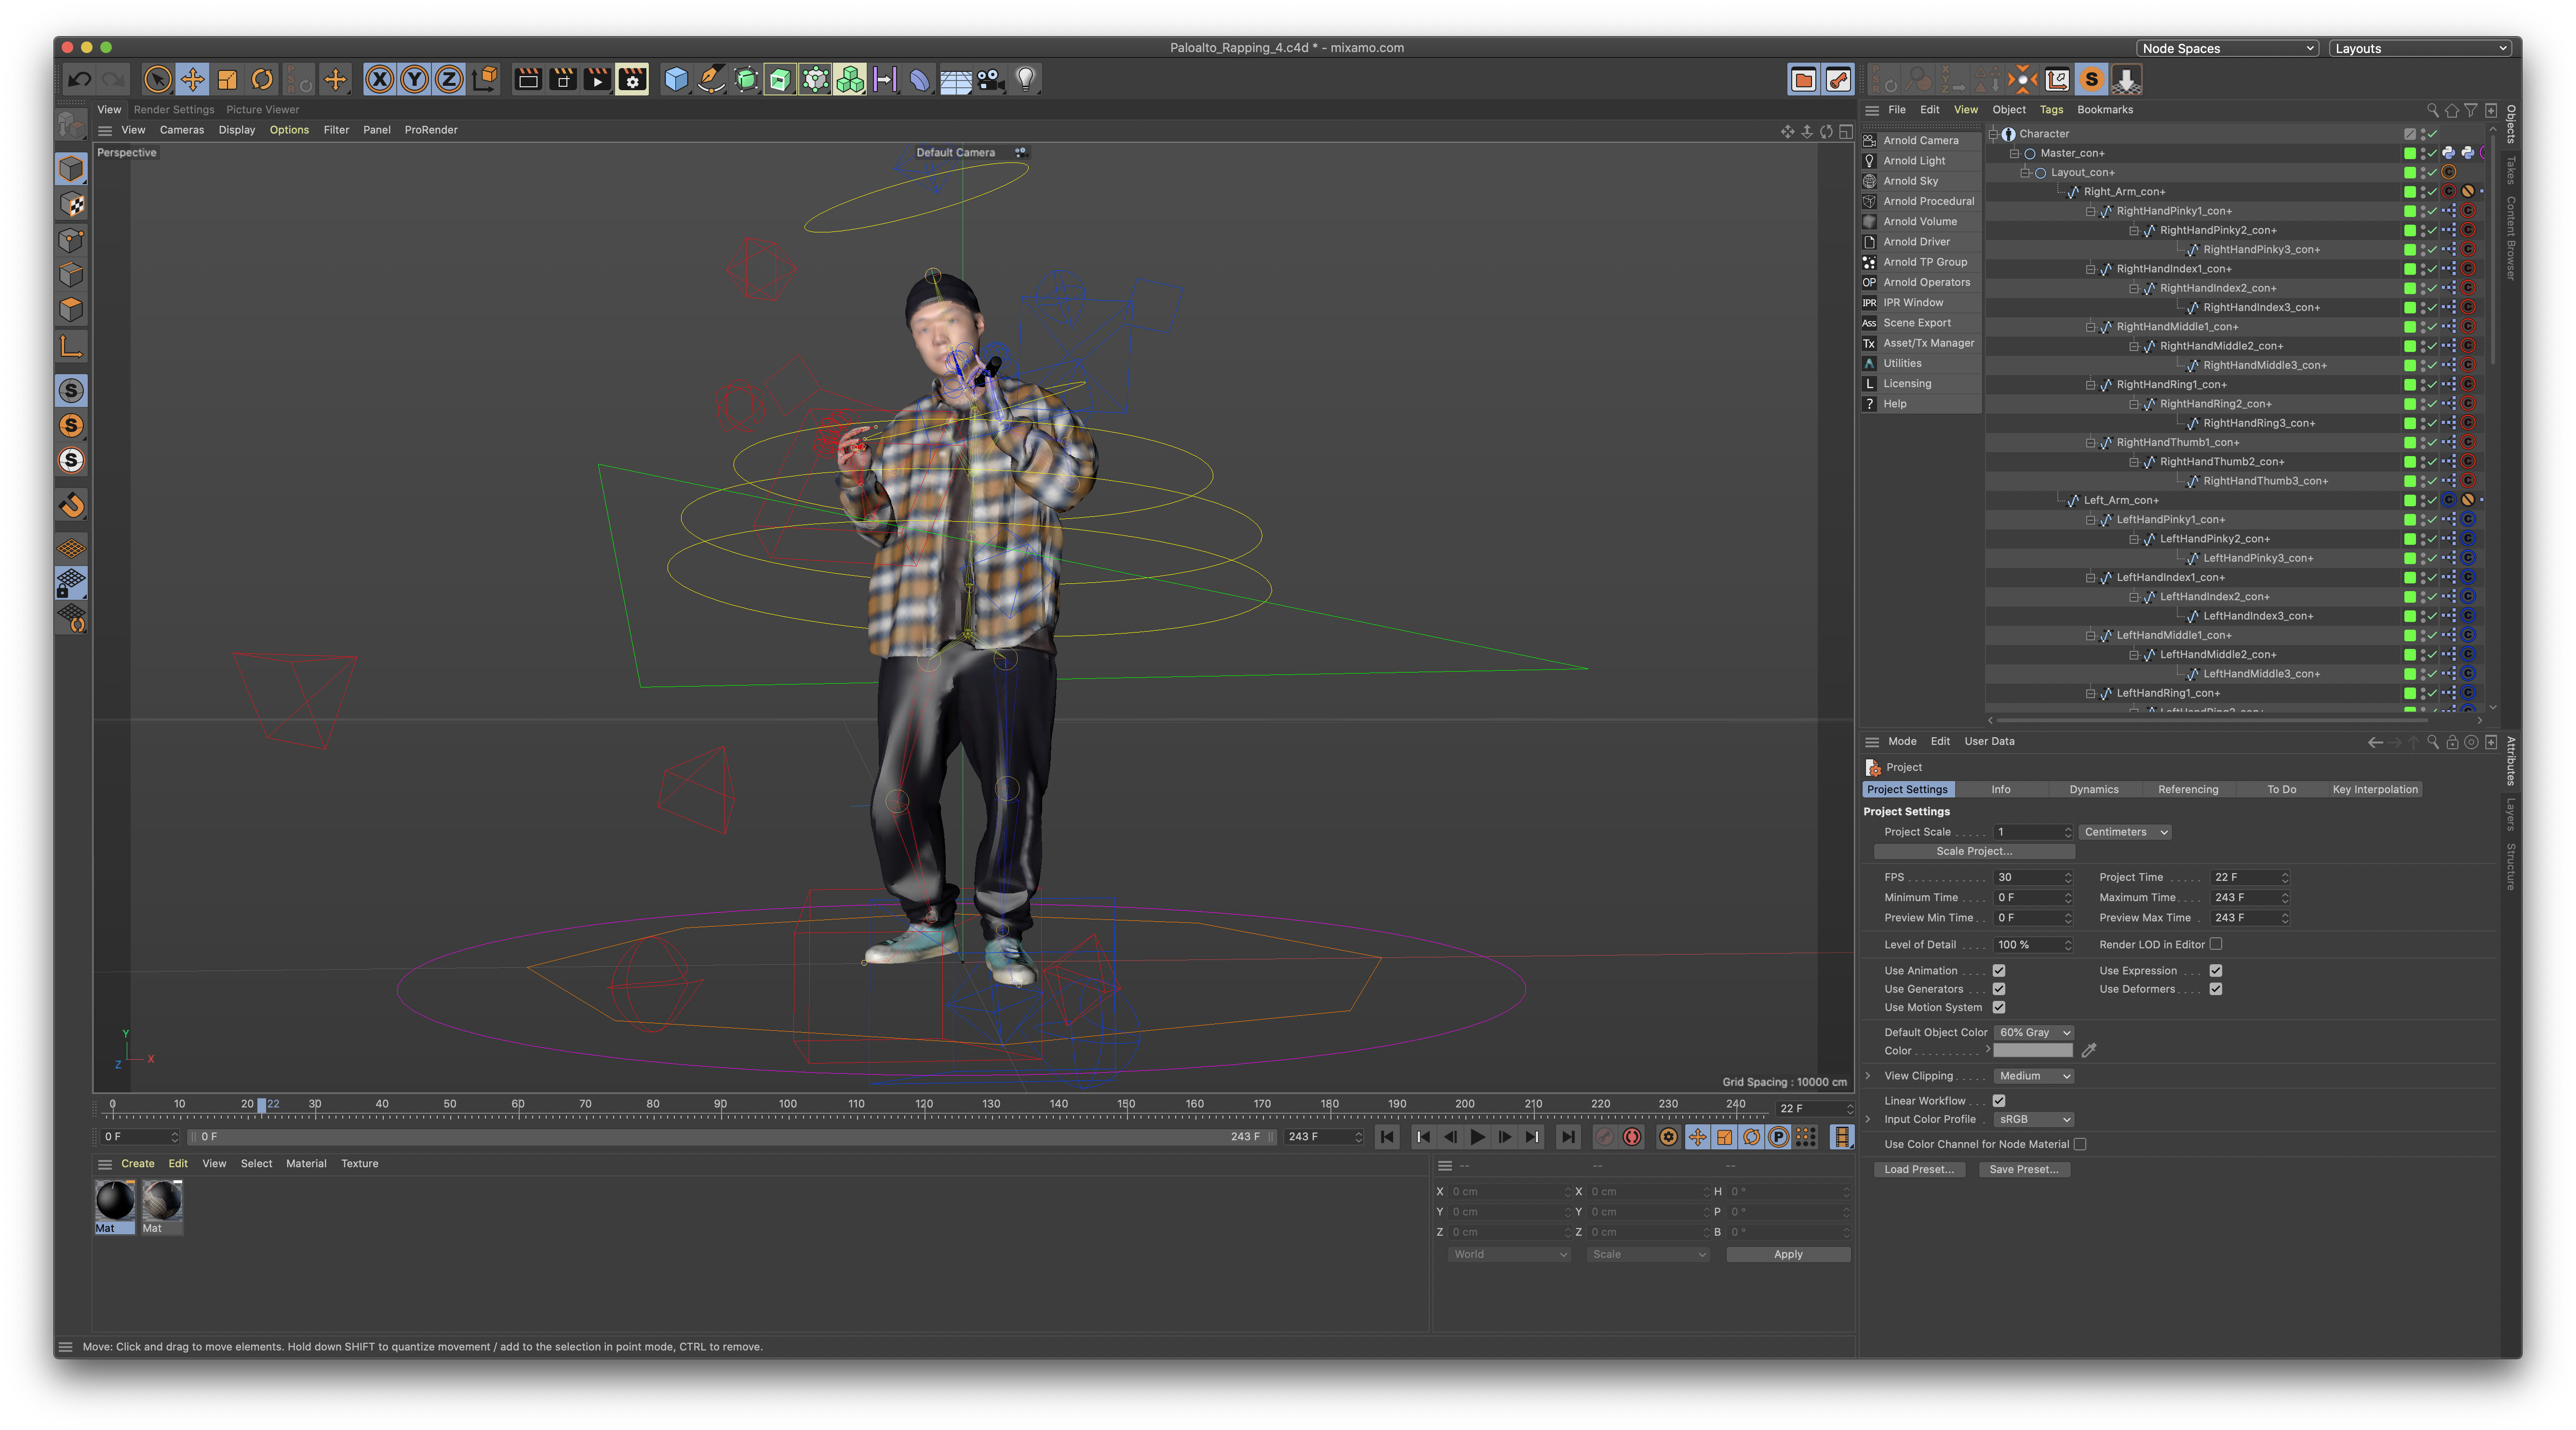Screen dimensions: 2576x1430
Task: Toggle Use Color Channel for Node Material
Action: pos(2079,1144)
